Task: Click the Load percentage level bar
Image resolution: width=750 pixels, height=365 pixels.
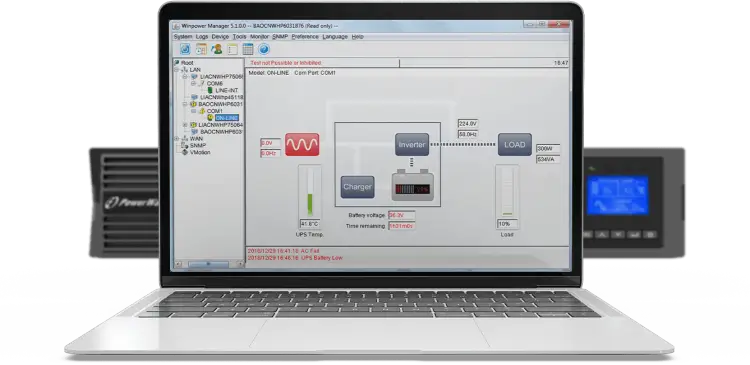Action: point(507,191)
